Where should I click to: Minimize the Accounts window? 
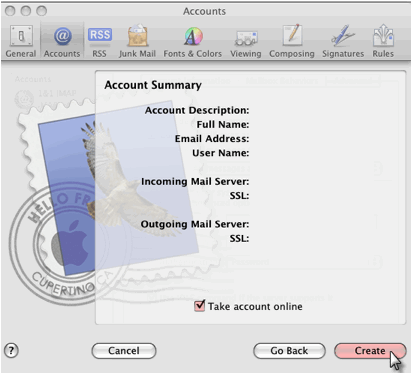(x=26, y=11)
